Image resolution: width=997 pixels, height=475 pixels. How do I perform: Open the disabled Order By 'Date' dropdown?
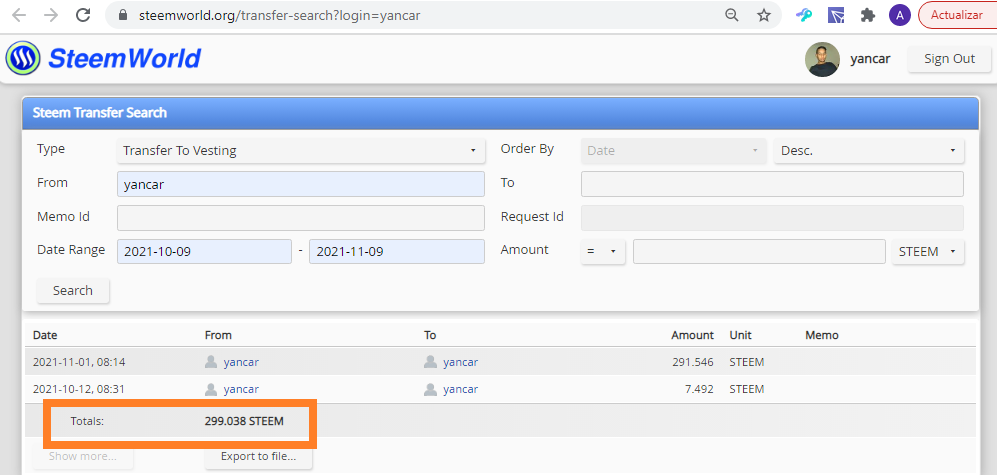click(x=673, y=151)
